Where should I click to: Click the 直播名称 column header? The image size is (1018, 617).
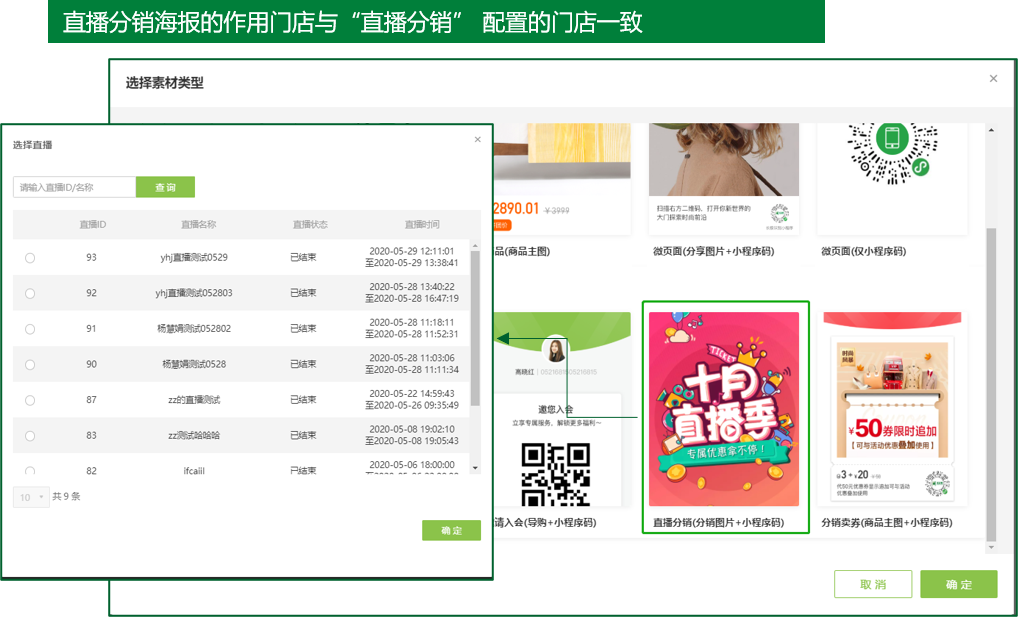coord(198,224)
